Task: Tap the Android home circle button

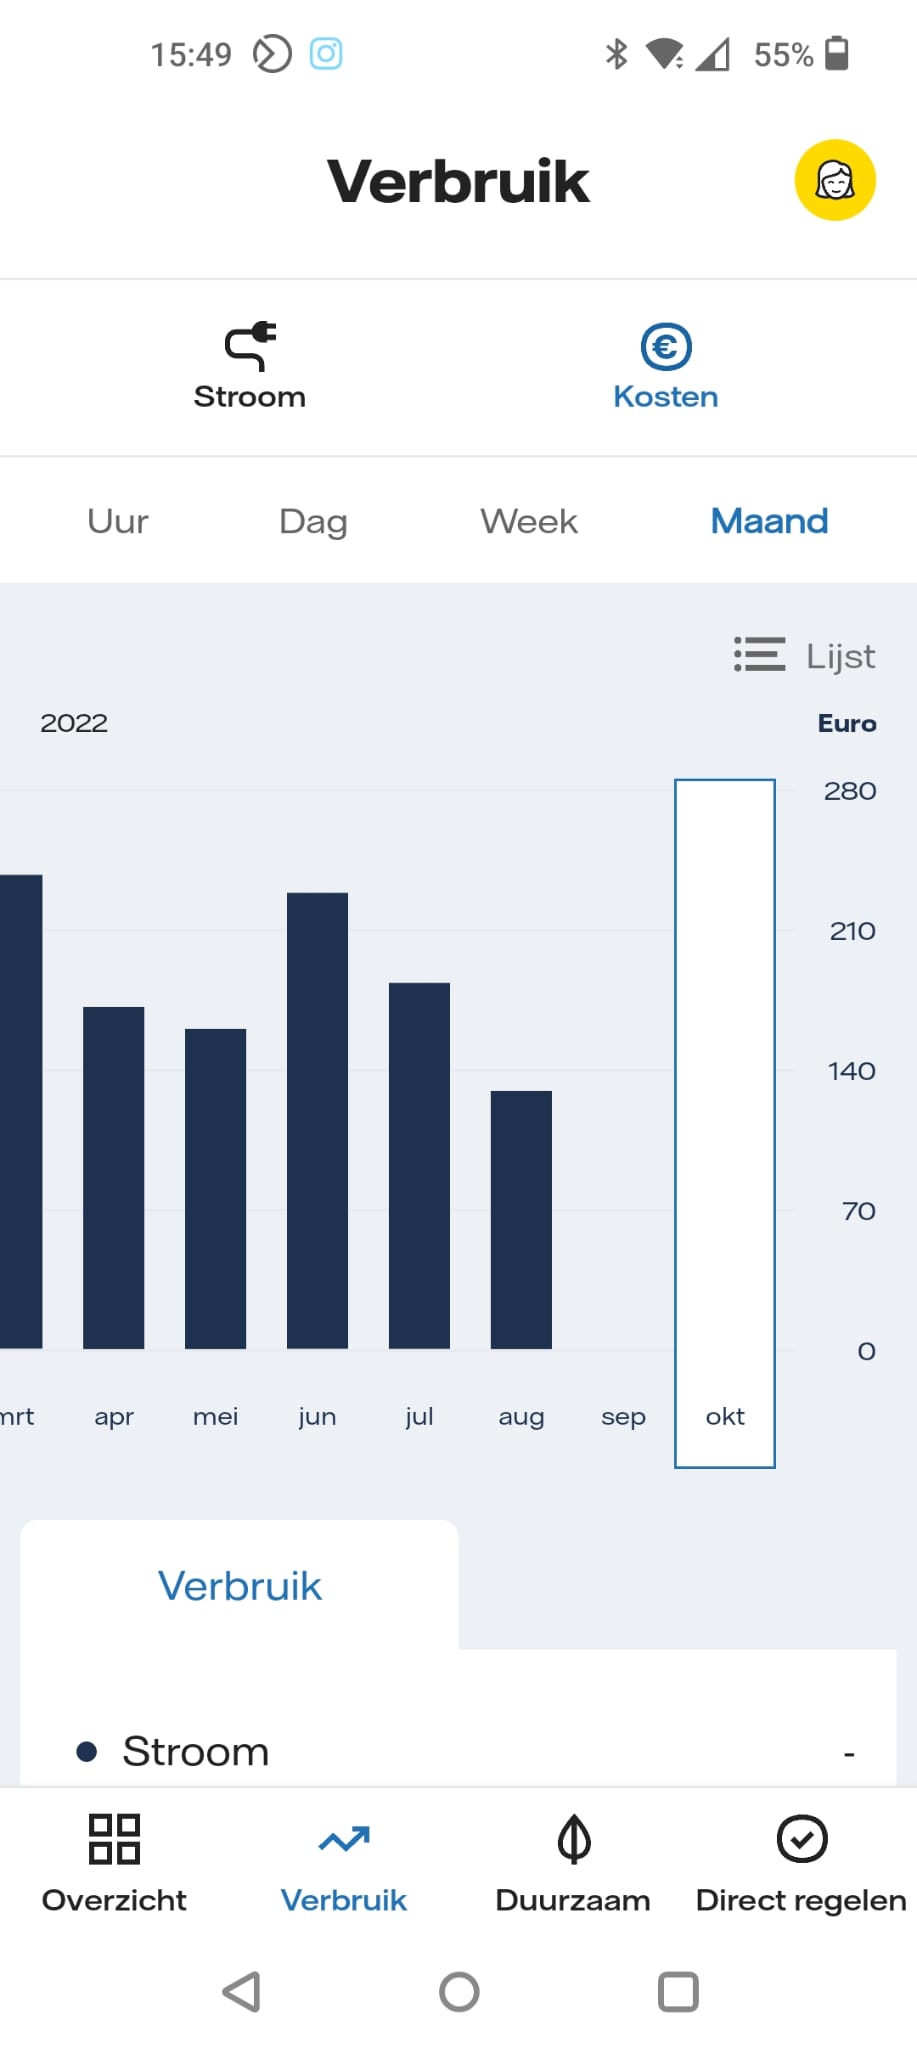Action: (x=459, y=1991)
